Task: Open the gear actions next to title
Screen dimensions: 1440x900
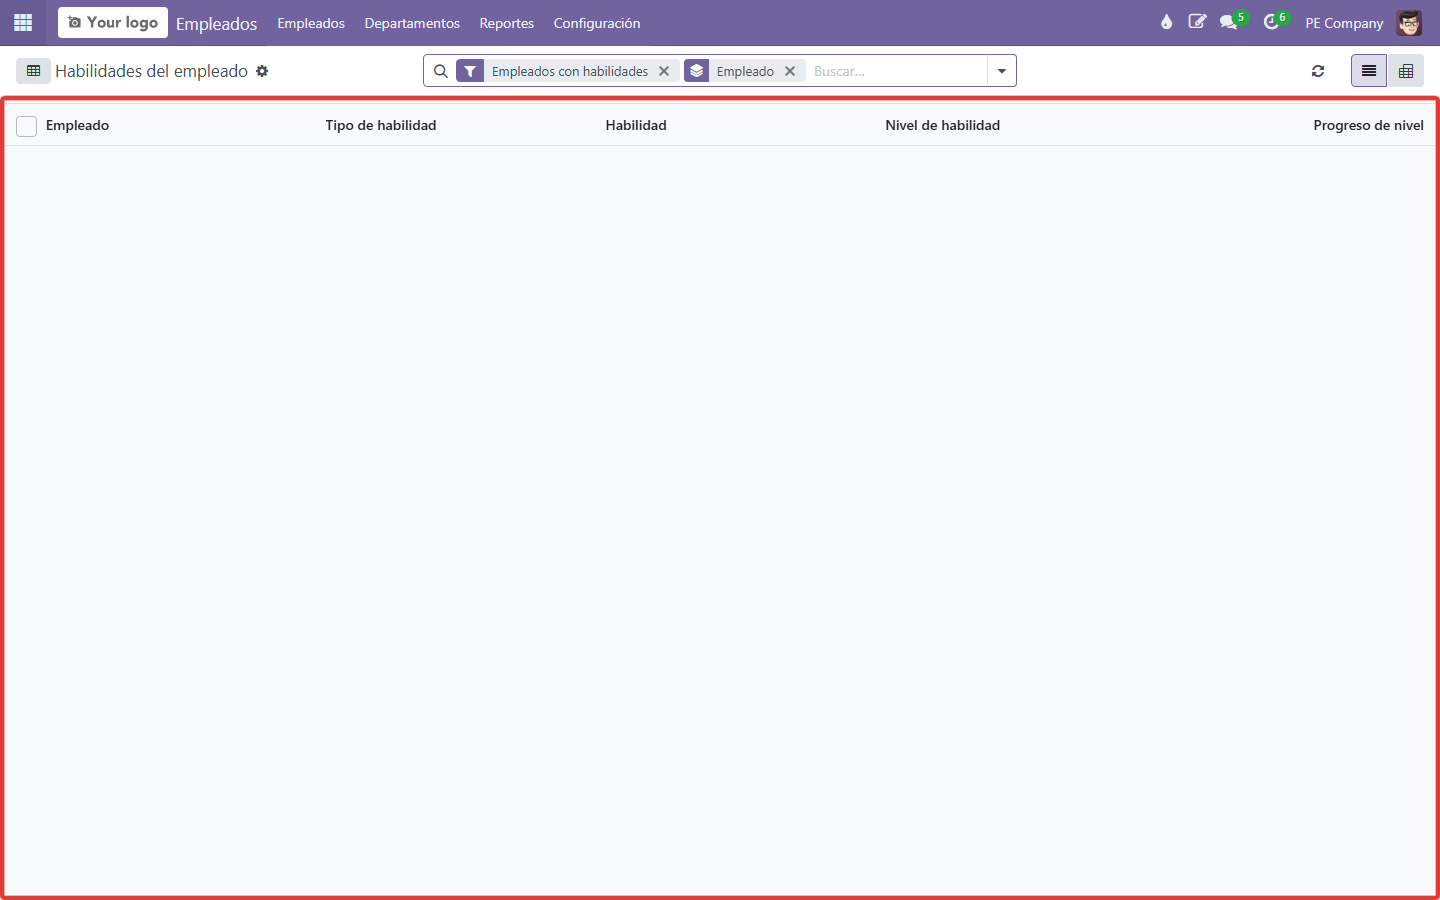Action: click(x=262, y=71)
